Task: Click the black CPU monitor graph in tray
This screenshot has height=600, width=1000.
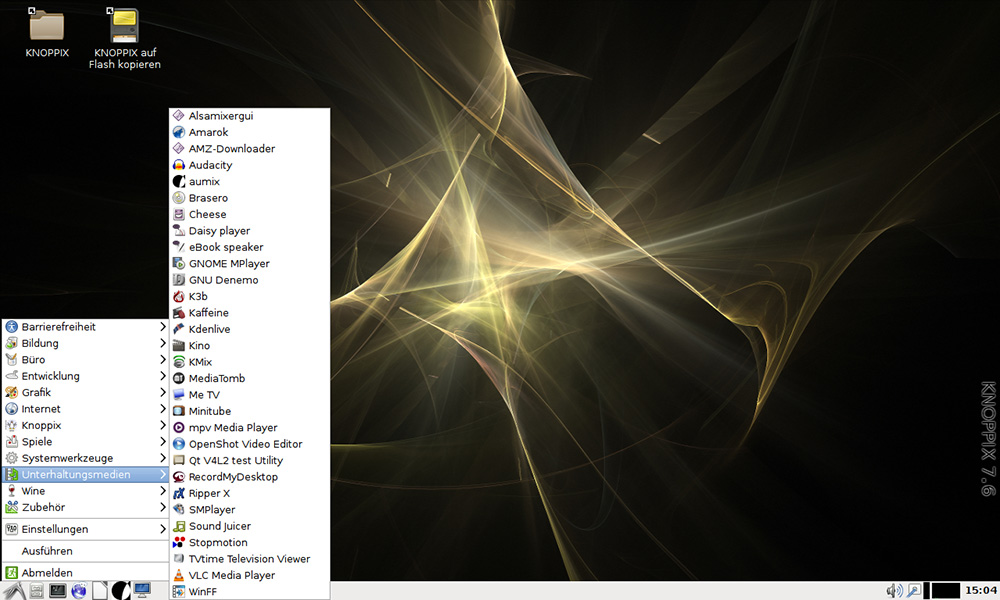Action: tap(945, 591)
